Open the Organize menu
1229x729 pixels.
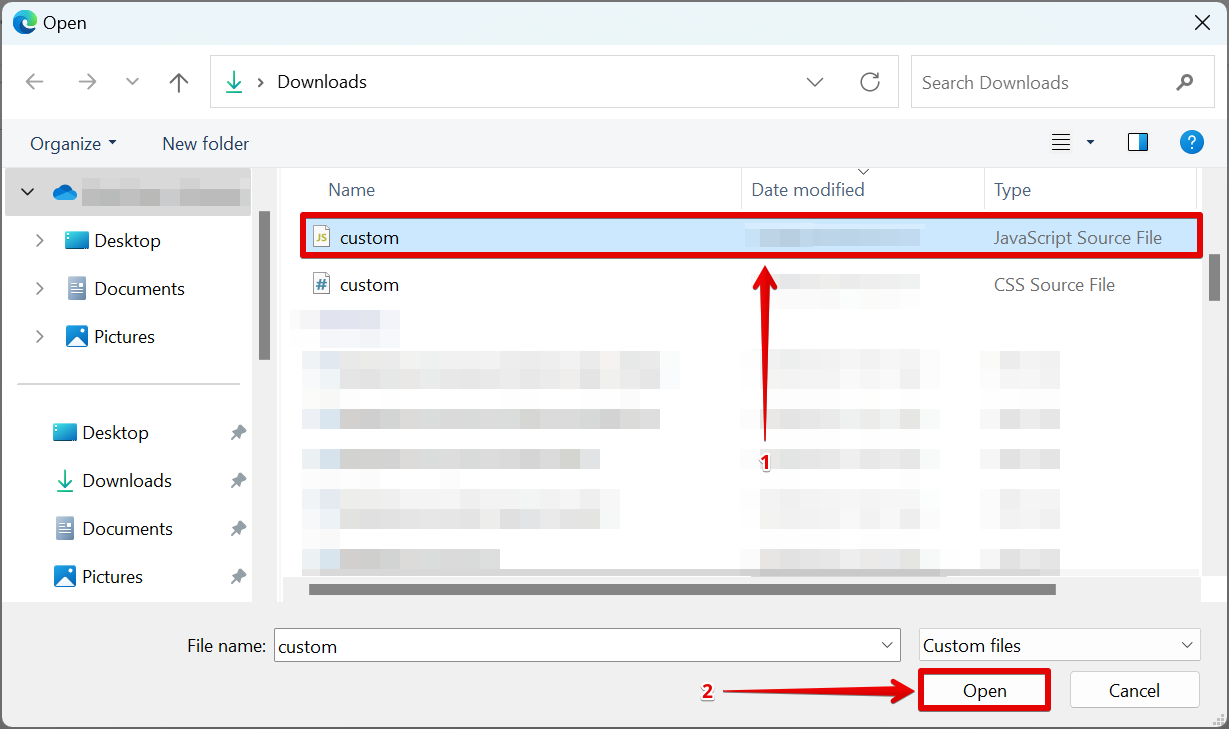(x=72, y=143)
